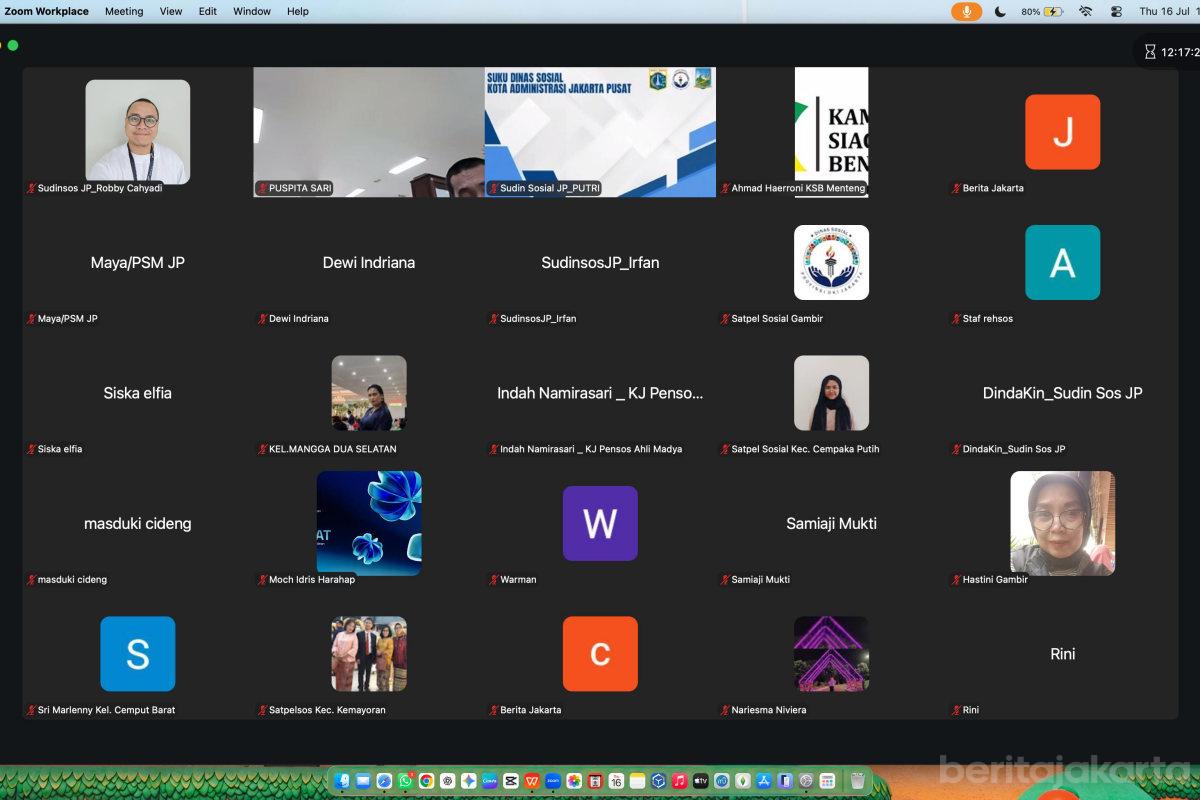The width and height of the screenshot is (1200, 800).
Task: Open Control Center from menu bar
Action: [x=1116, y=11]
